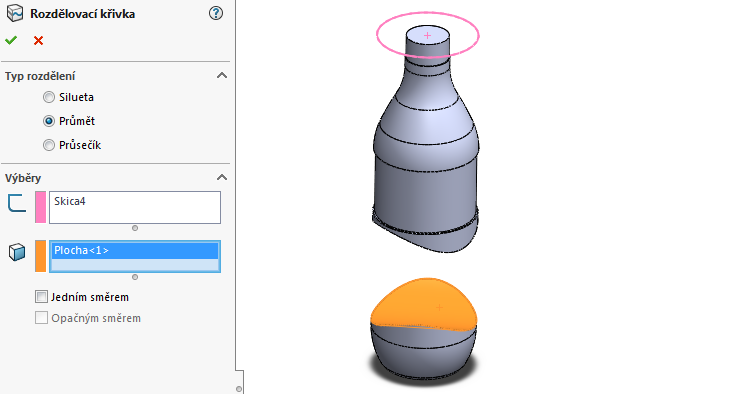Select the Průsečík radio button

pyautogui.click(x=49, y=145)
